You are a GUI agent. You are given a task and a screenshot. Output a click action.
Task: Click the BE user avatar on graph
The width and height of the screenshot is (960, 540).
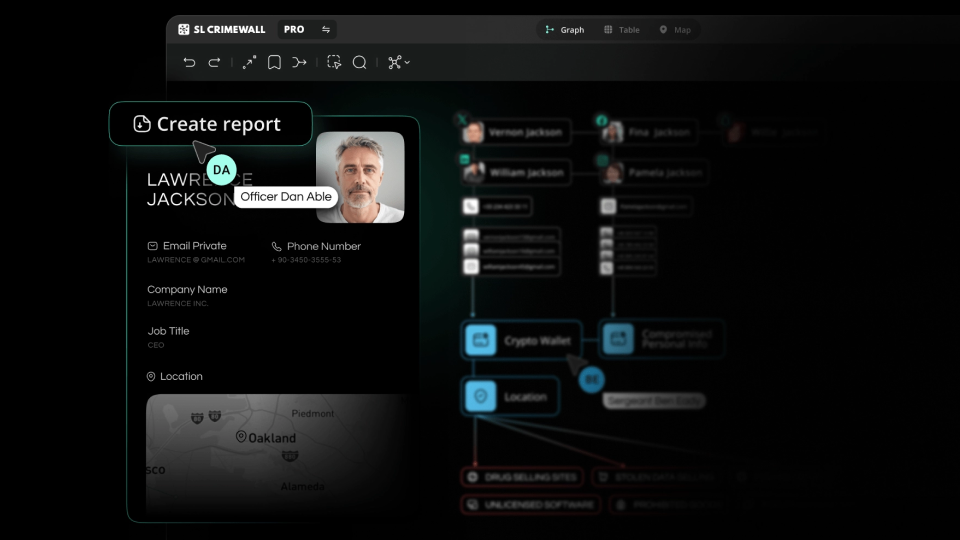point(591,380)
